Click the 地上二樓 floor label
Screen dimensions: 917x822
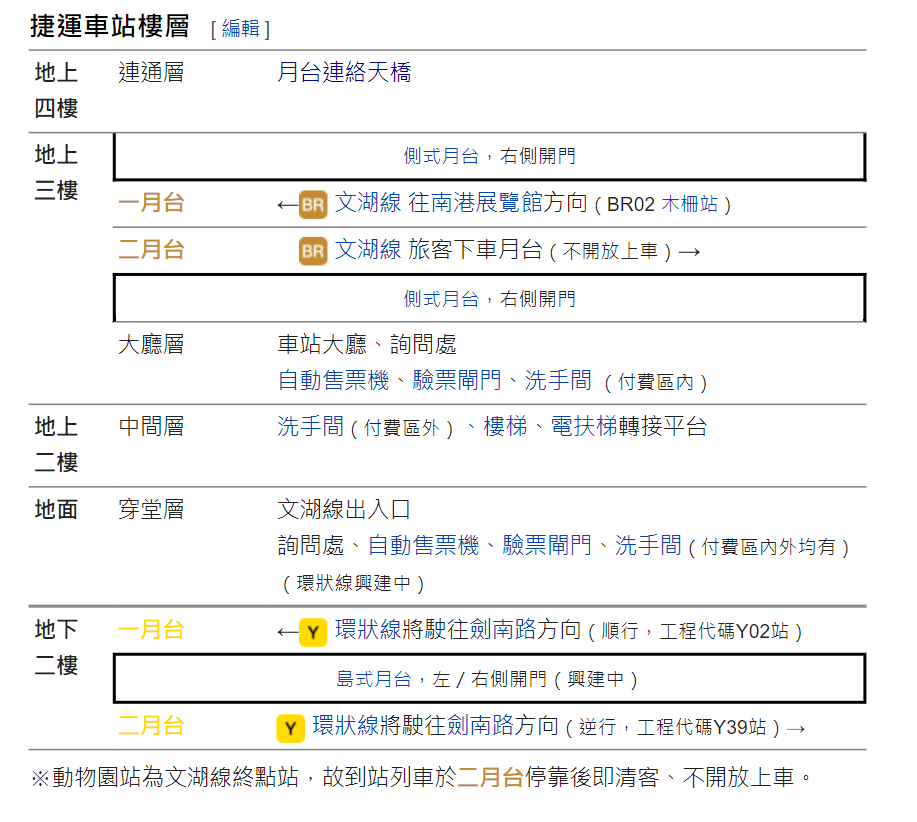(56, 444)
